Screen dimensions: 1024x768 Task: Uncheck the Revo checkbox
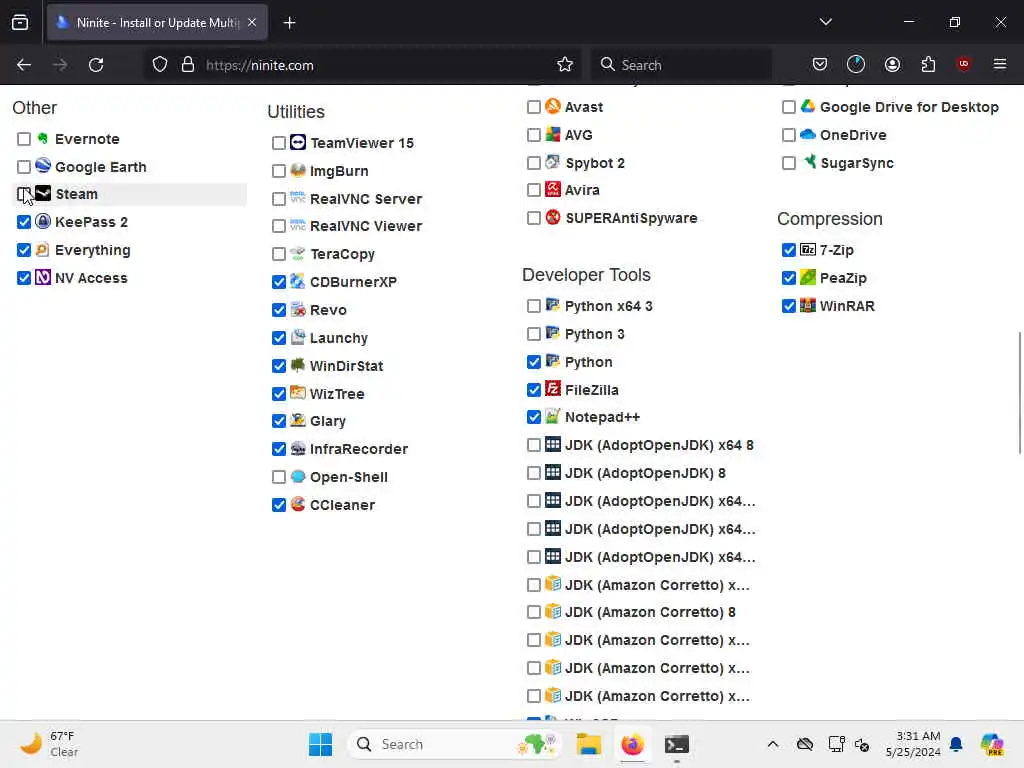pyautogui.click(x=279, y=310)
